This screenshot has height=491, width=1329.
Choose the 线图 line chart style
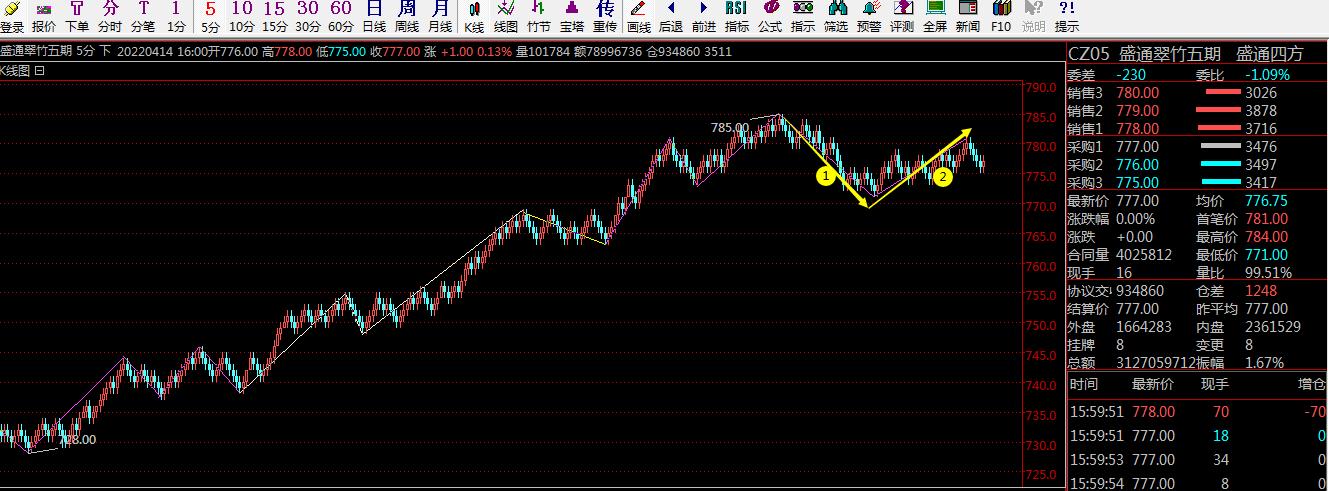(506, 17)
